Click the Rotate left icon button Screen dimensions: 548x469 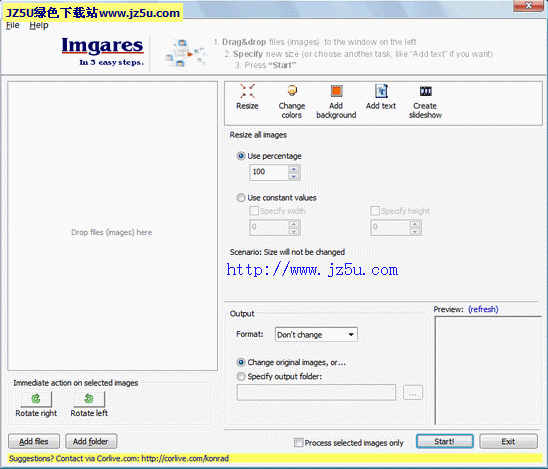[89, 399]
